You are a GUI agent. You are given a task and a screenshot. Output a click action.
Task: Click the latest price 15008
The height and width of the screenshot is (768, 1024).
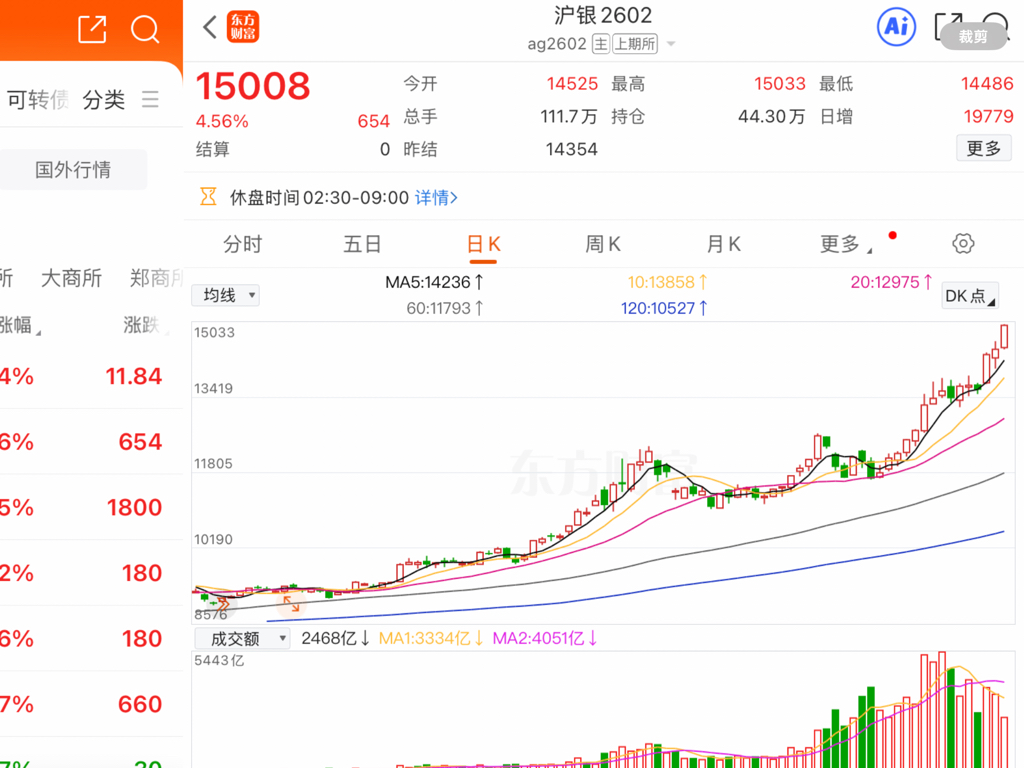[x=253, y=86]
